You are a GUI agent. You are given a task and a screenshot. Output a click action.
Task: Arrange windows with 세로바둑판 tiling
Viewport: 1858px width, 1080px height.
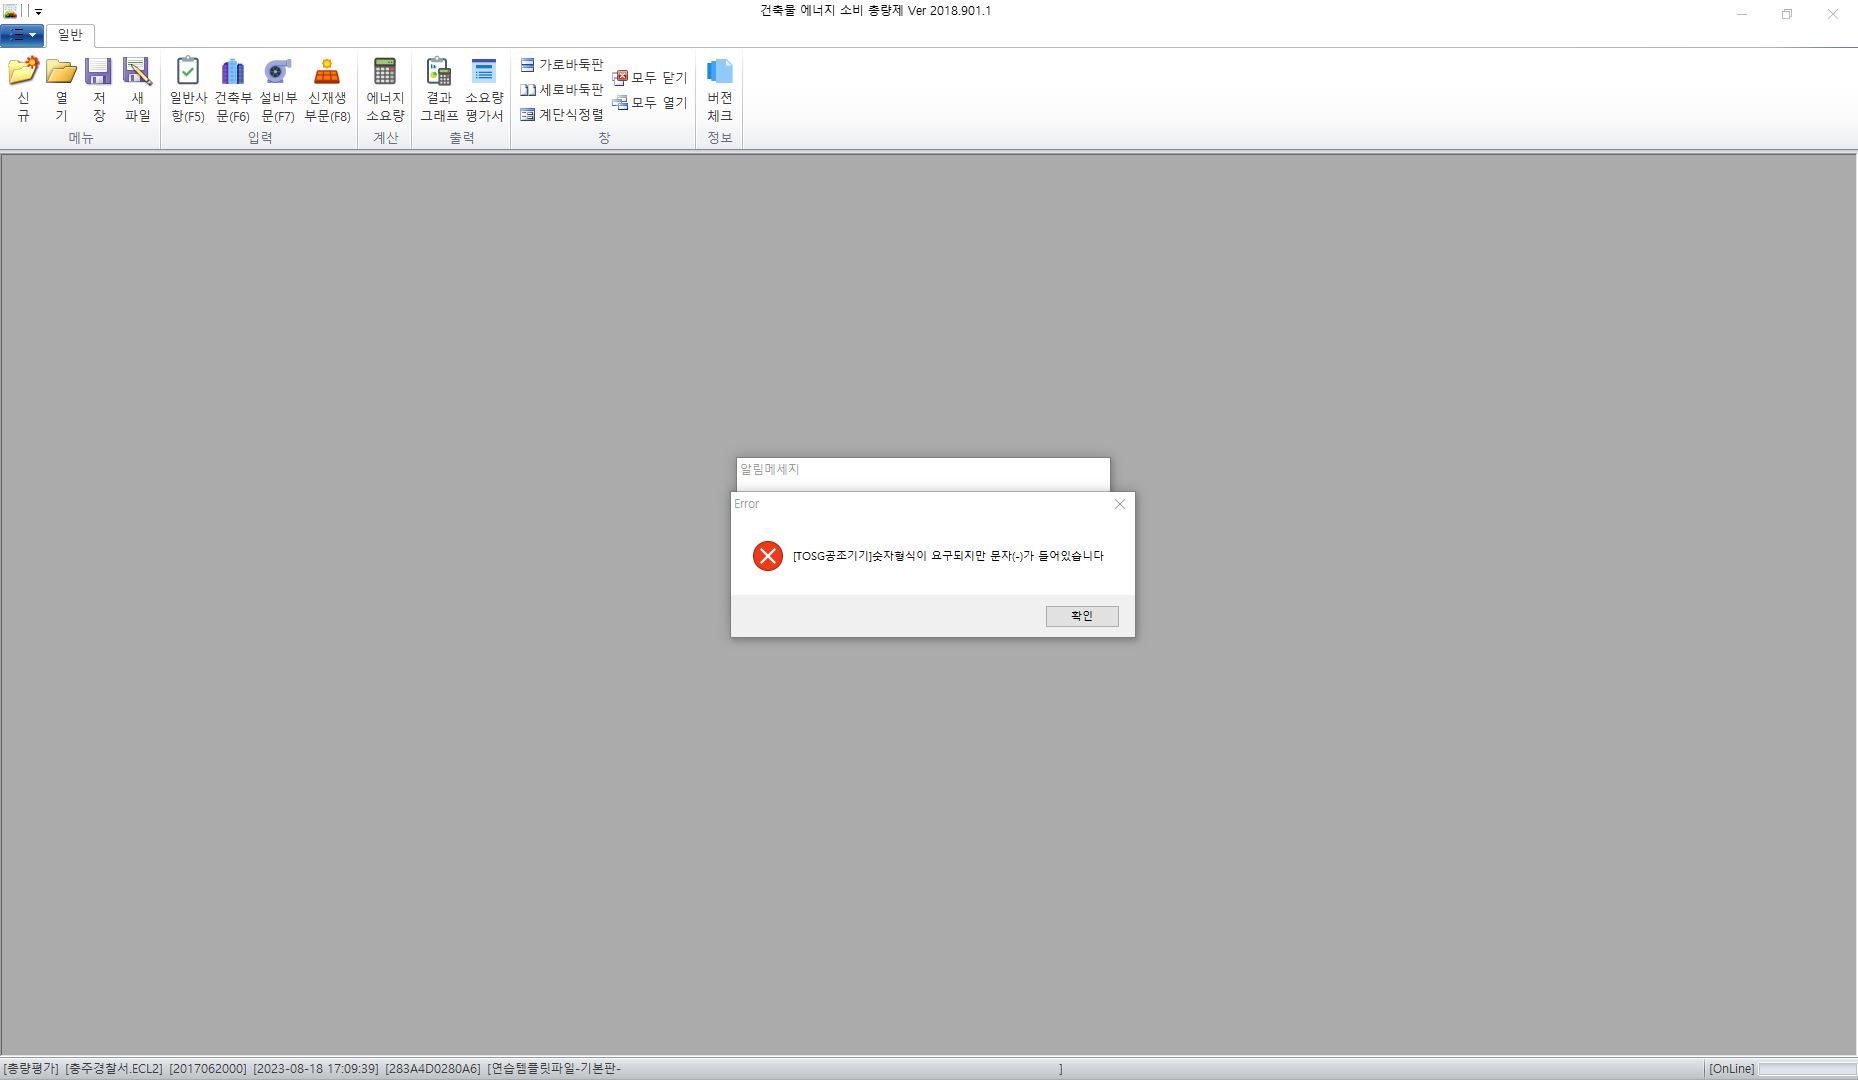tap(562, 90)
